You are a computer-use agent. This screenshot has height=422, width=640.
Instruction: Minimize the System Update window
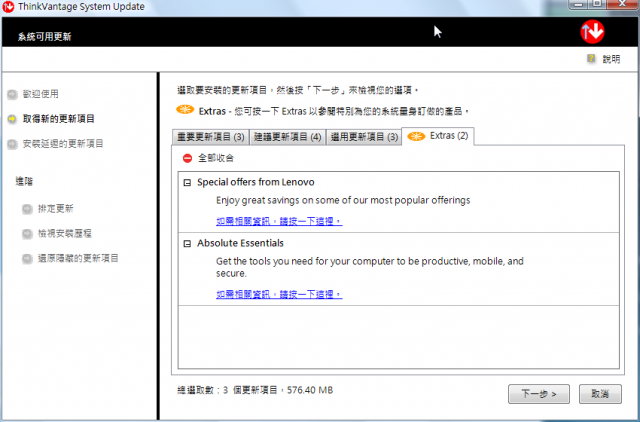click(x=579, y=4)
